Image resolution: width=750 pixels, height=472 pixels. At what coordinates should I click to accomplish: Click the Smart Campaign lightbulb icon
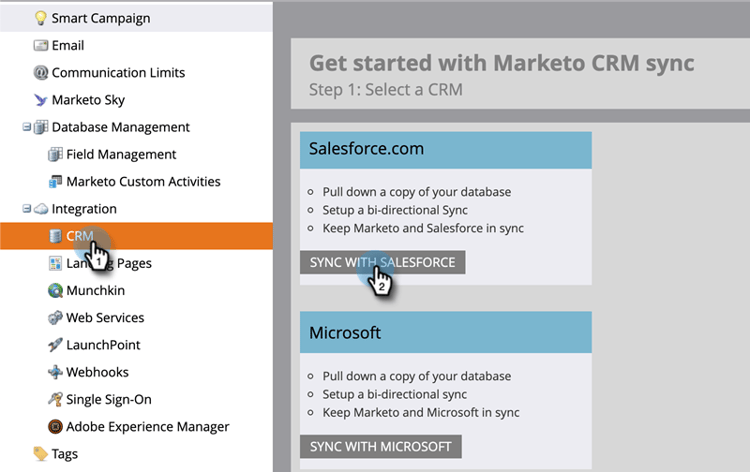pyautogui.click(x=41, y=18)
